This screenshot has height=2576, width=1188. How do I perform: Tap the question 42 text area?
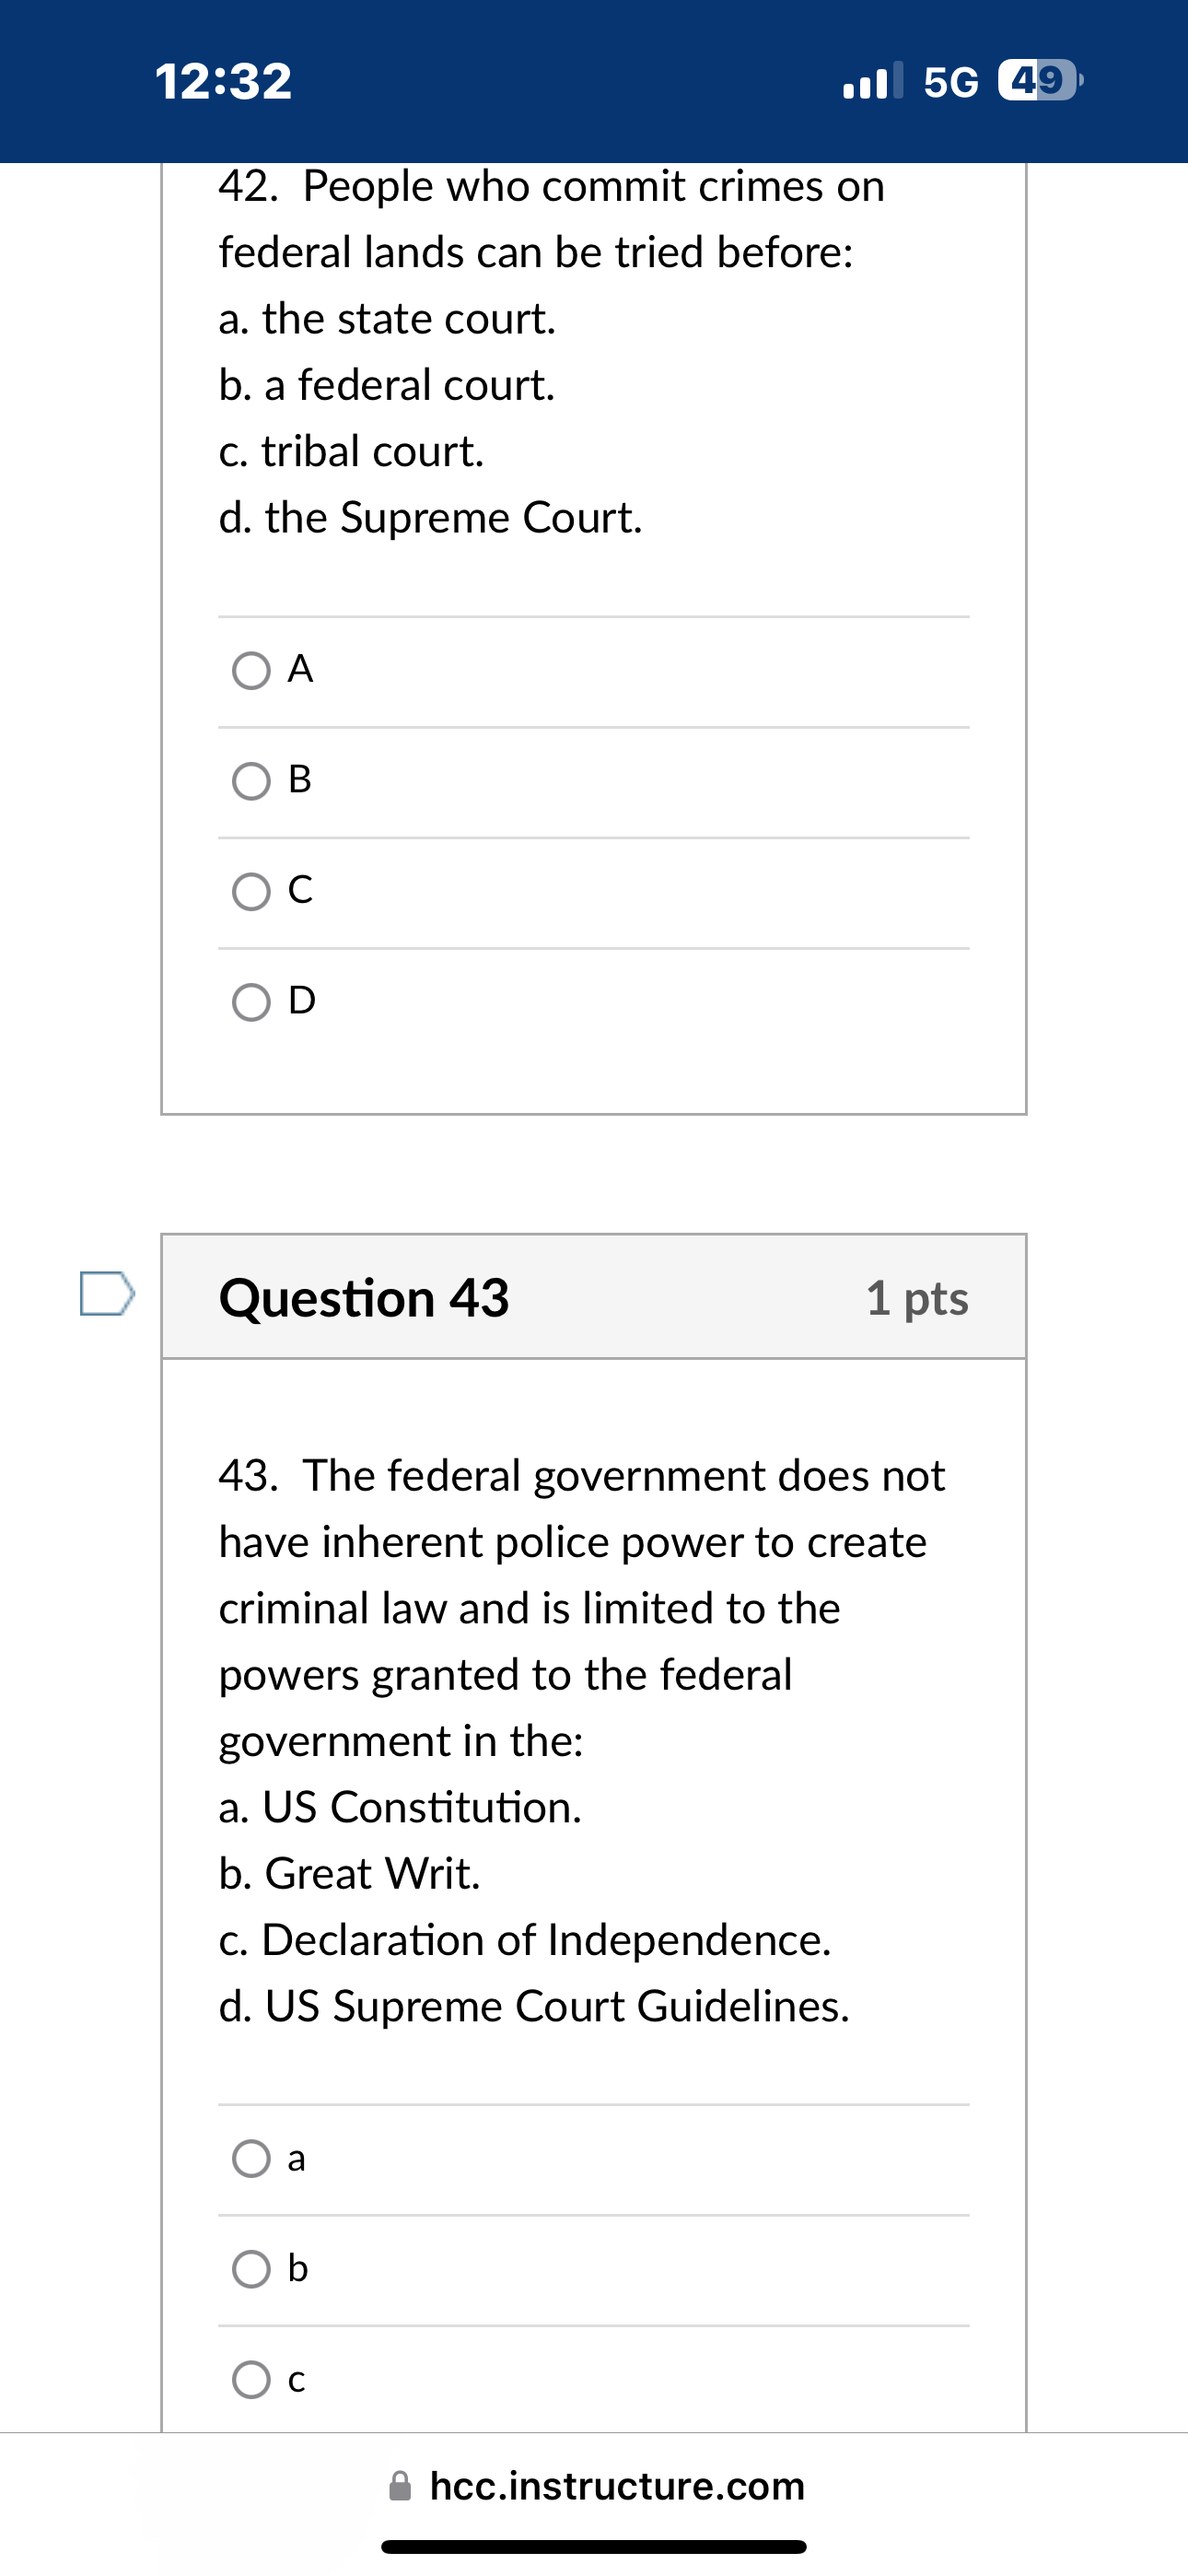[550, 350]
